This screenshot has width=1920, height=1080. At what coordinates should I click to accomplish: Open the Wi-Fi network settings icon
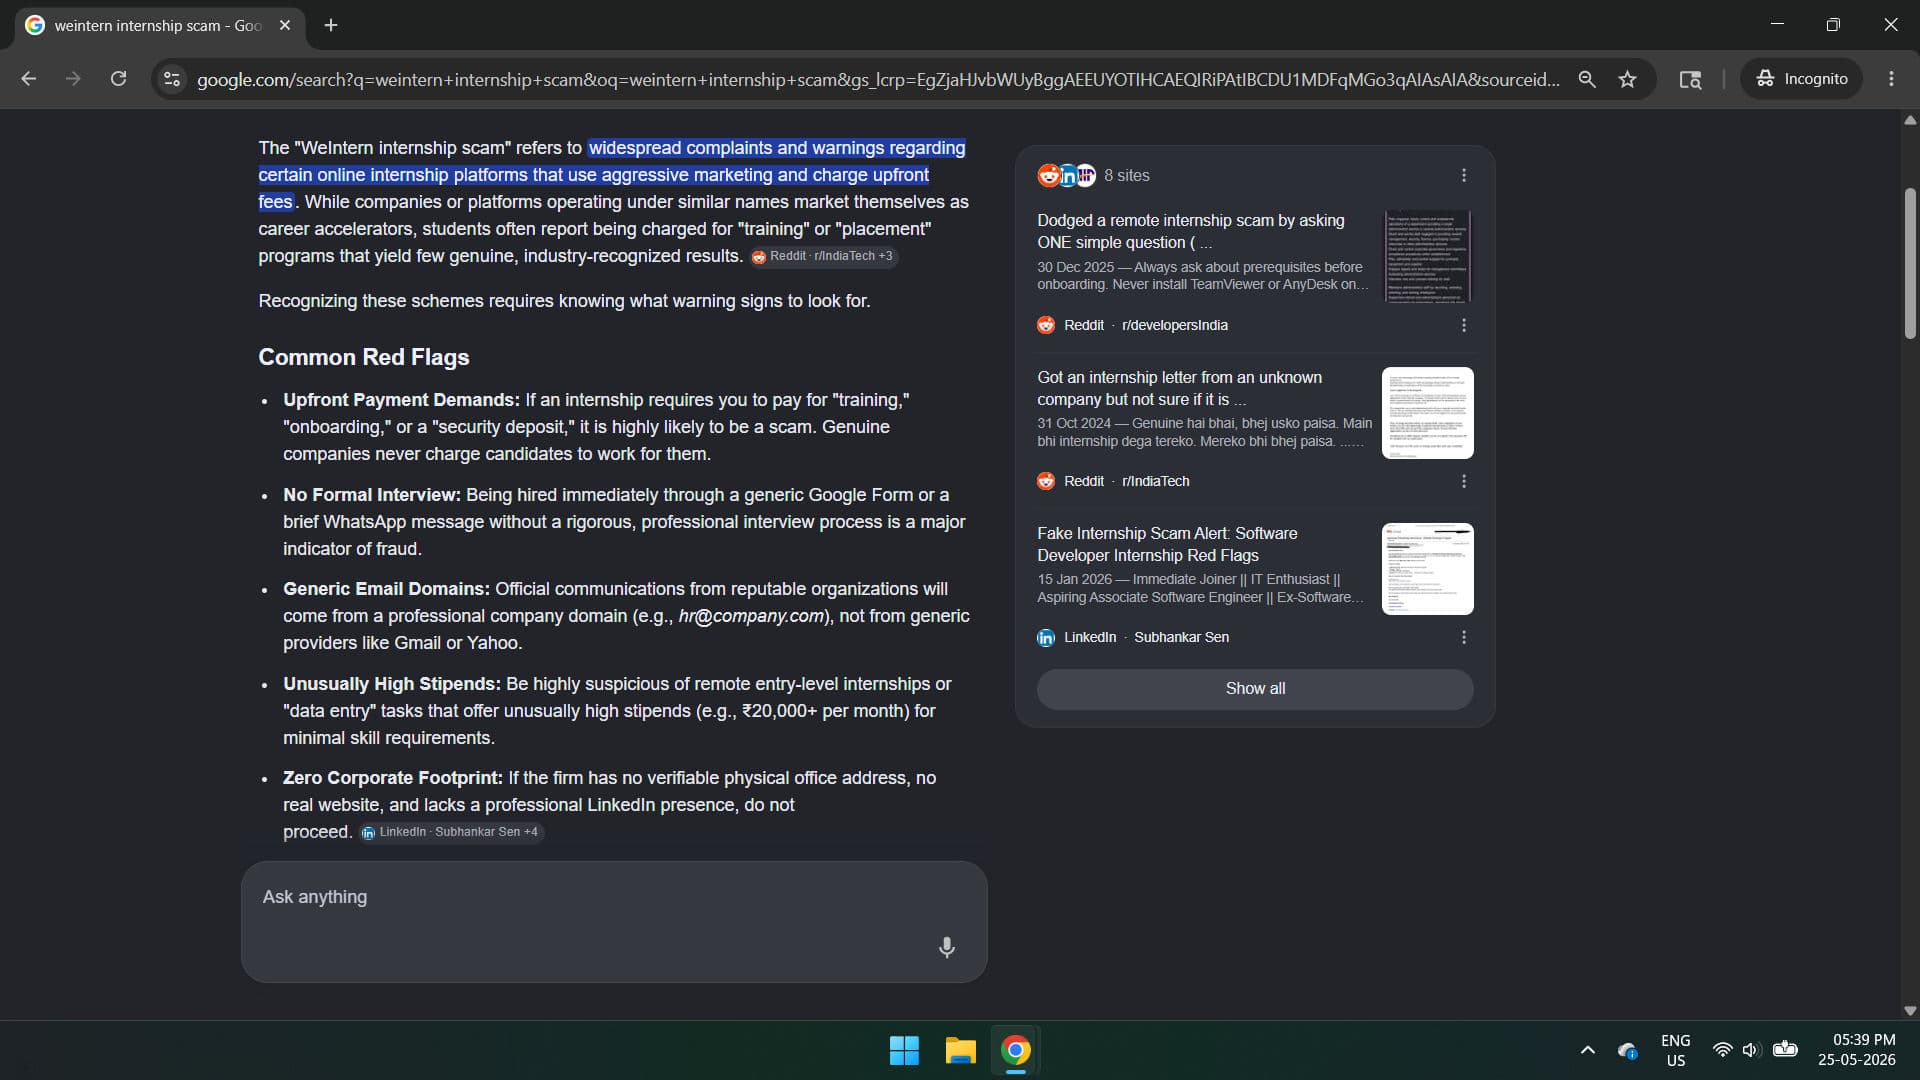1722,1050
